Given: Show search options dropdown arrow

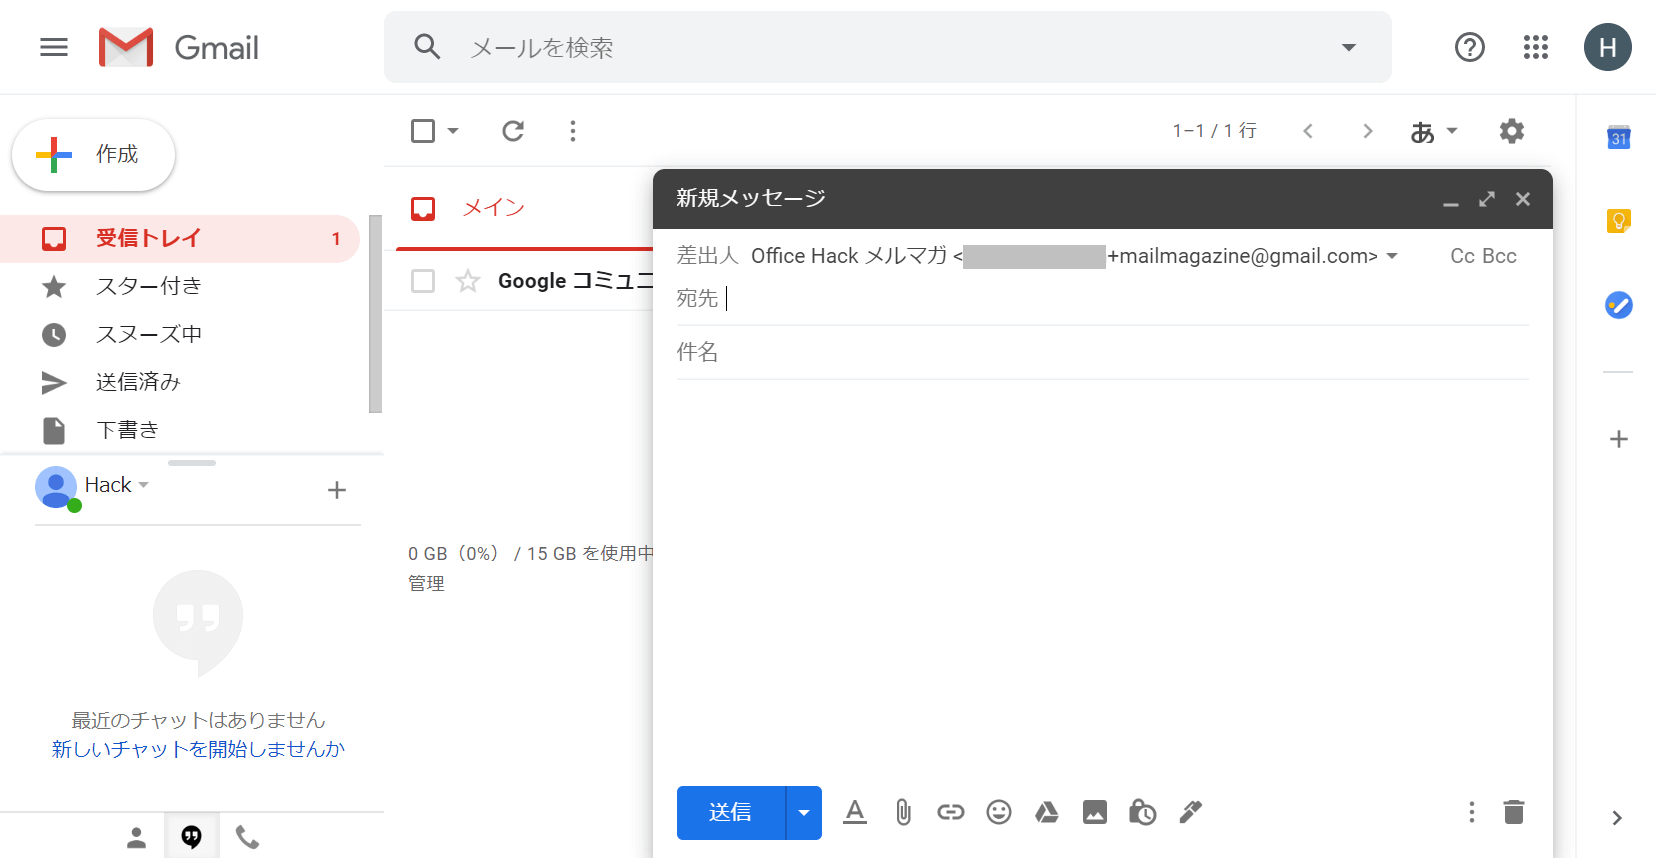Looking at the screenshot, I should pos(1349,47).
